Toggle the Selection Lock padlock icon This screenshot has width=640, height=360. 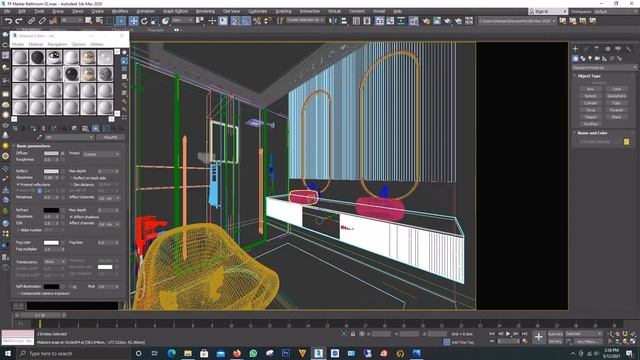pos(353,334)
